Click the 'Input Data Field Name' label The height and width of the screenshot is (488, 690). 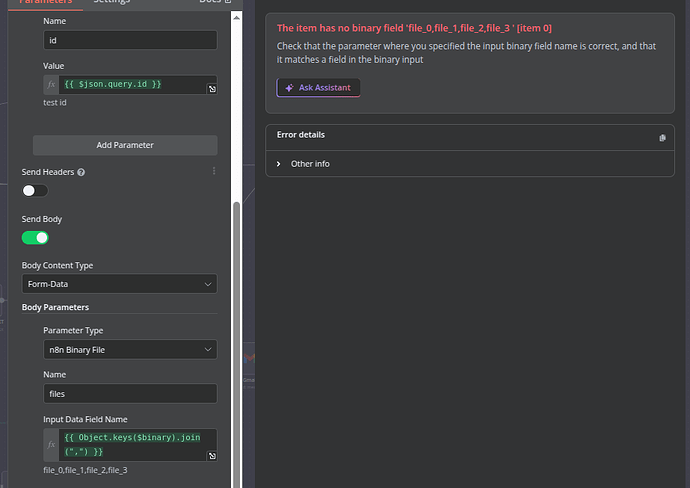click(85, 419)
